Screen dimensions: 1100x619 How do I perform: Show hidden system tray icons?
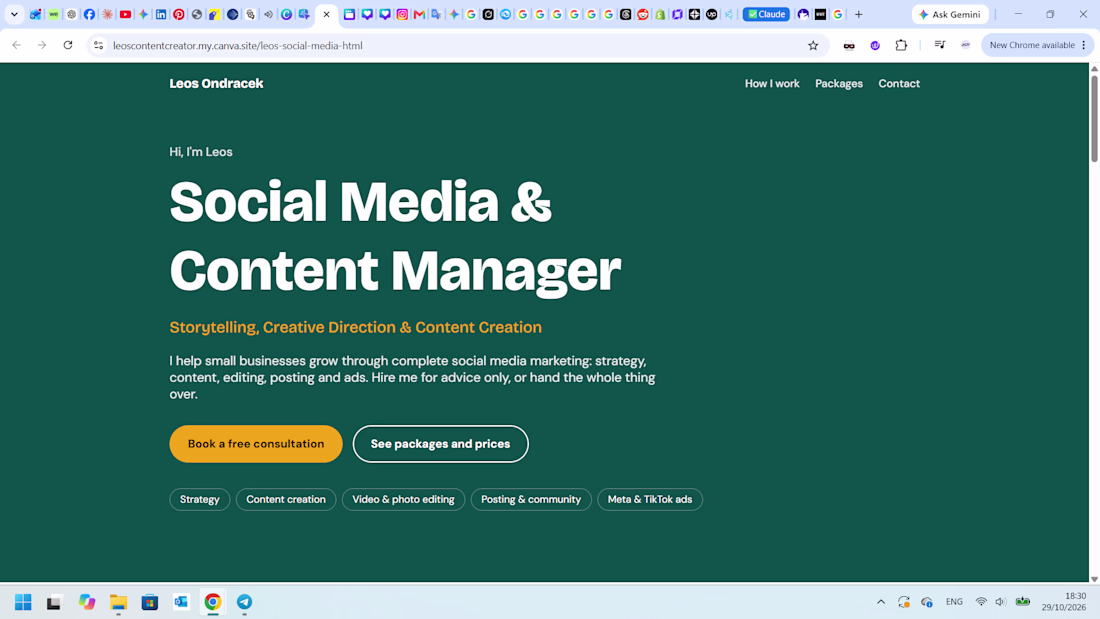[x=881, y=601]
